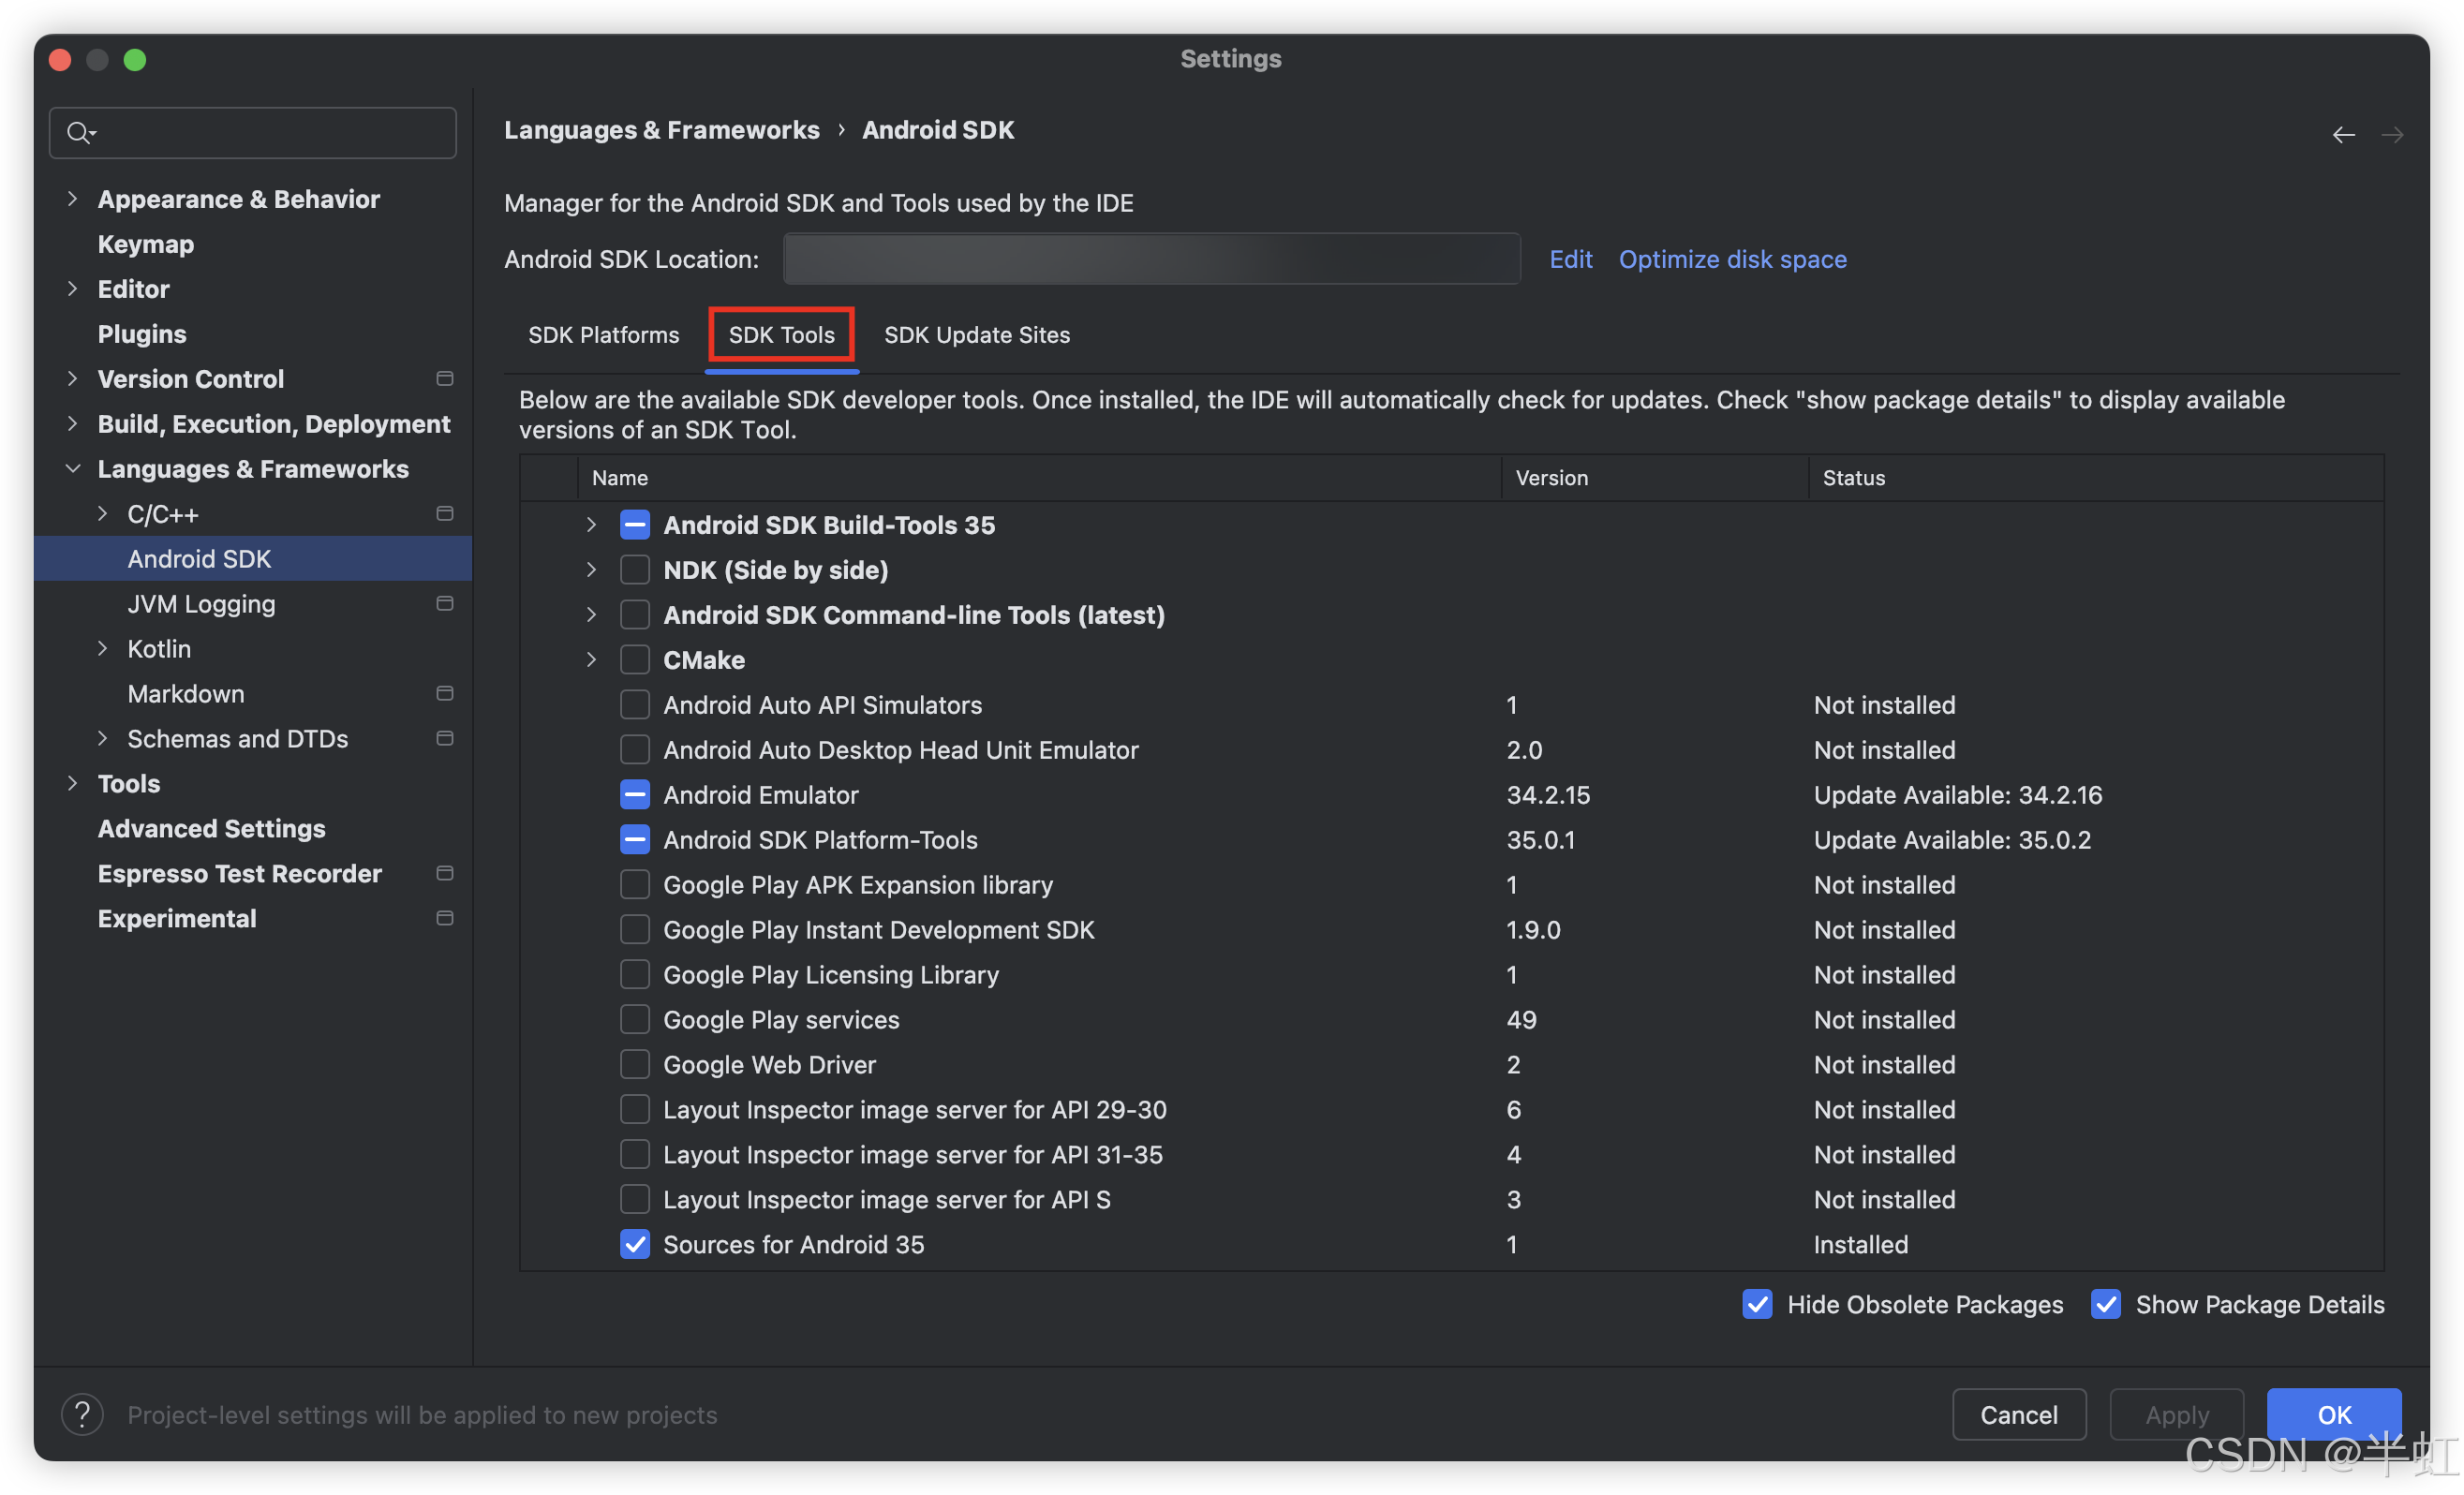Click Optimize disk space link

click(1732, 259)
